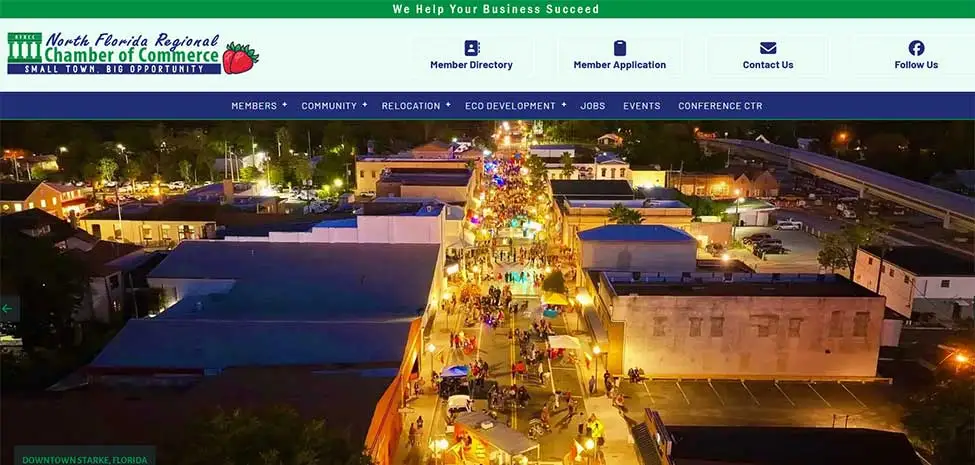Viewport: 975px width, 465px height.
Task: Click North Florida Regional Chamber of Commerce logo text
Action: (x=132, y=48)
